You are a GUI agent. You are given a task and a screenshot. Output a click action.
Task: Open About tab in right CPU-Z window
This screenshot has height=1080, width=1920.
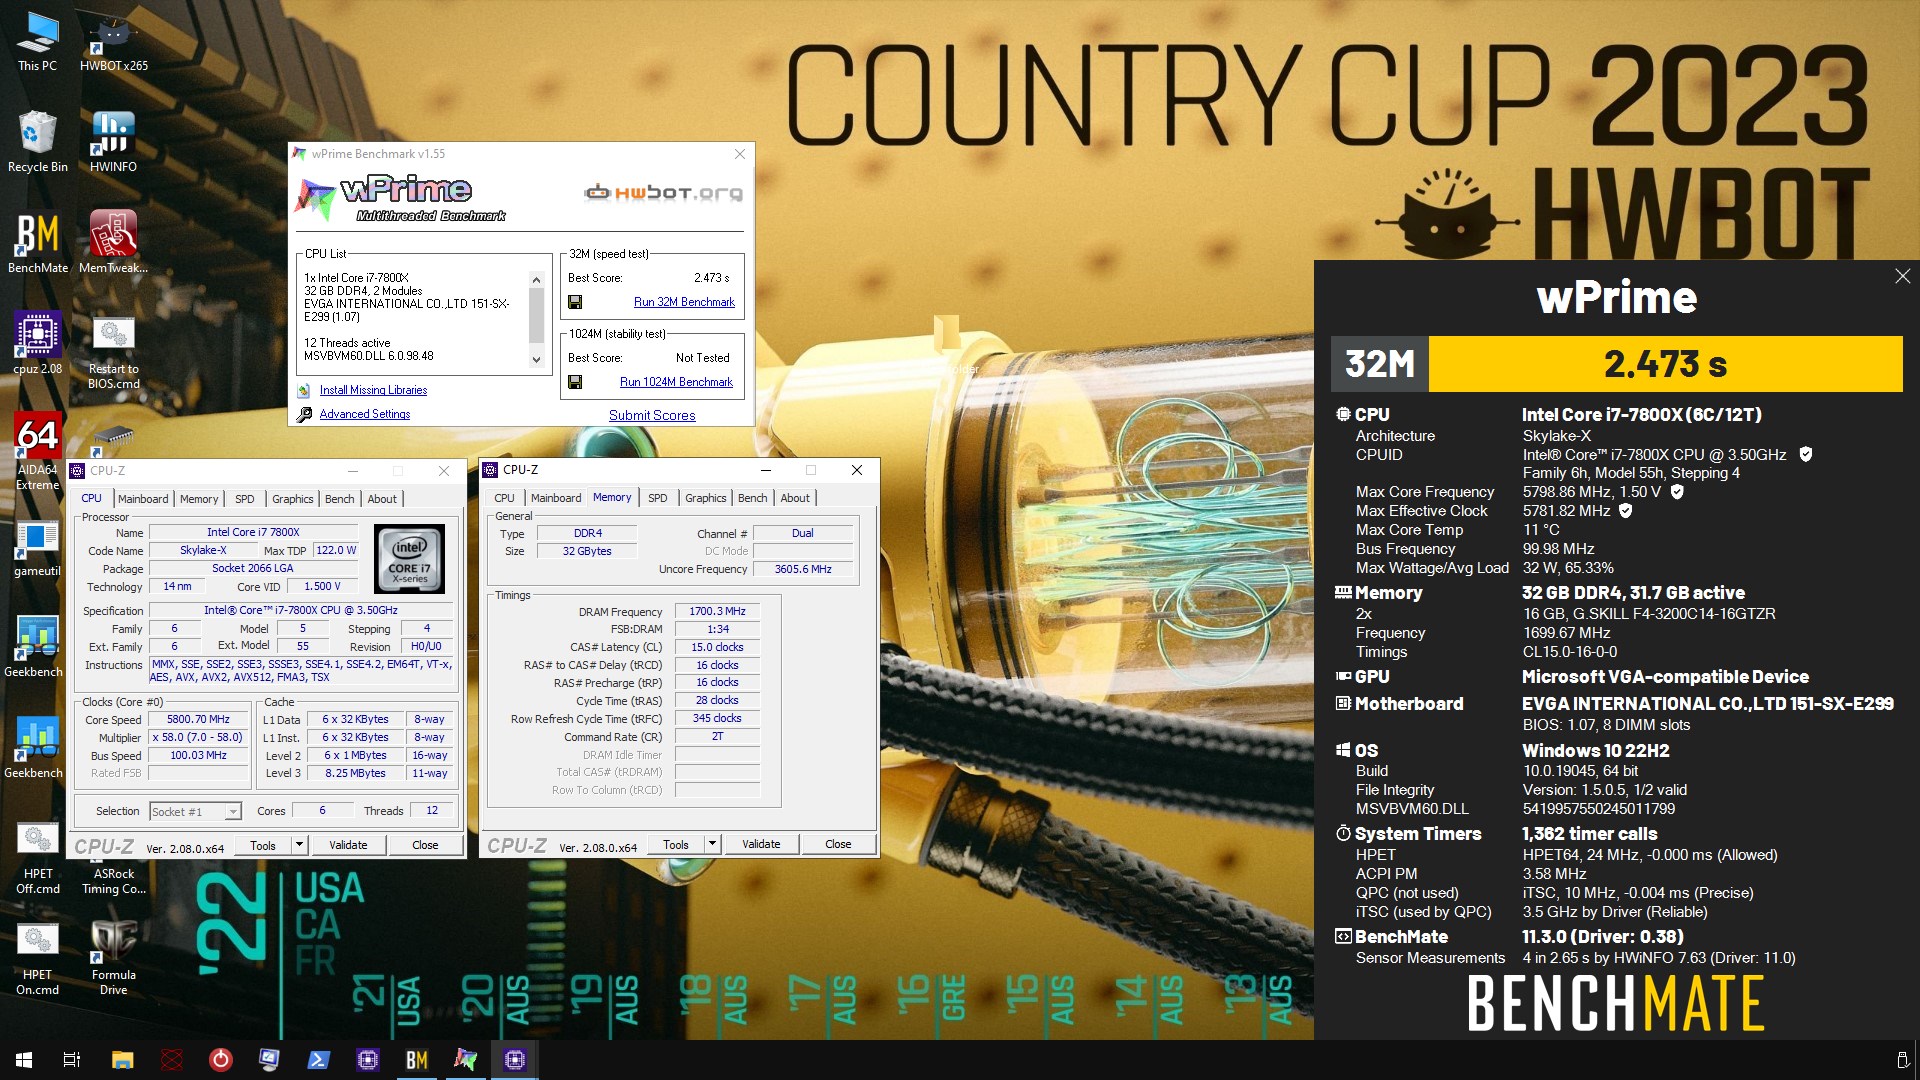(x=795, y=498)
